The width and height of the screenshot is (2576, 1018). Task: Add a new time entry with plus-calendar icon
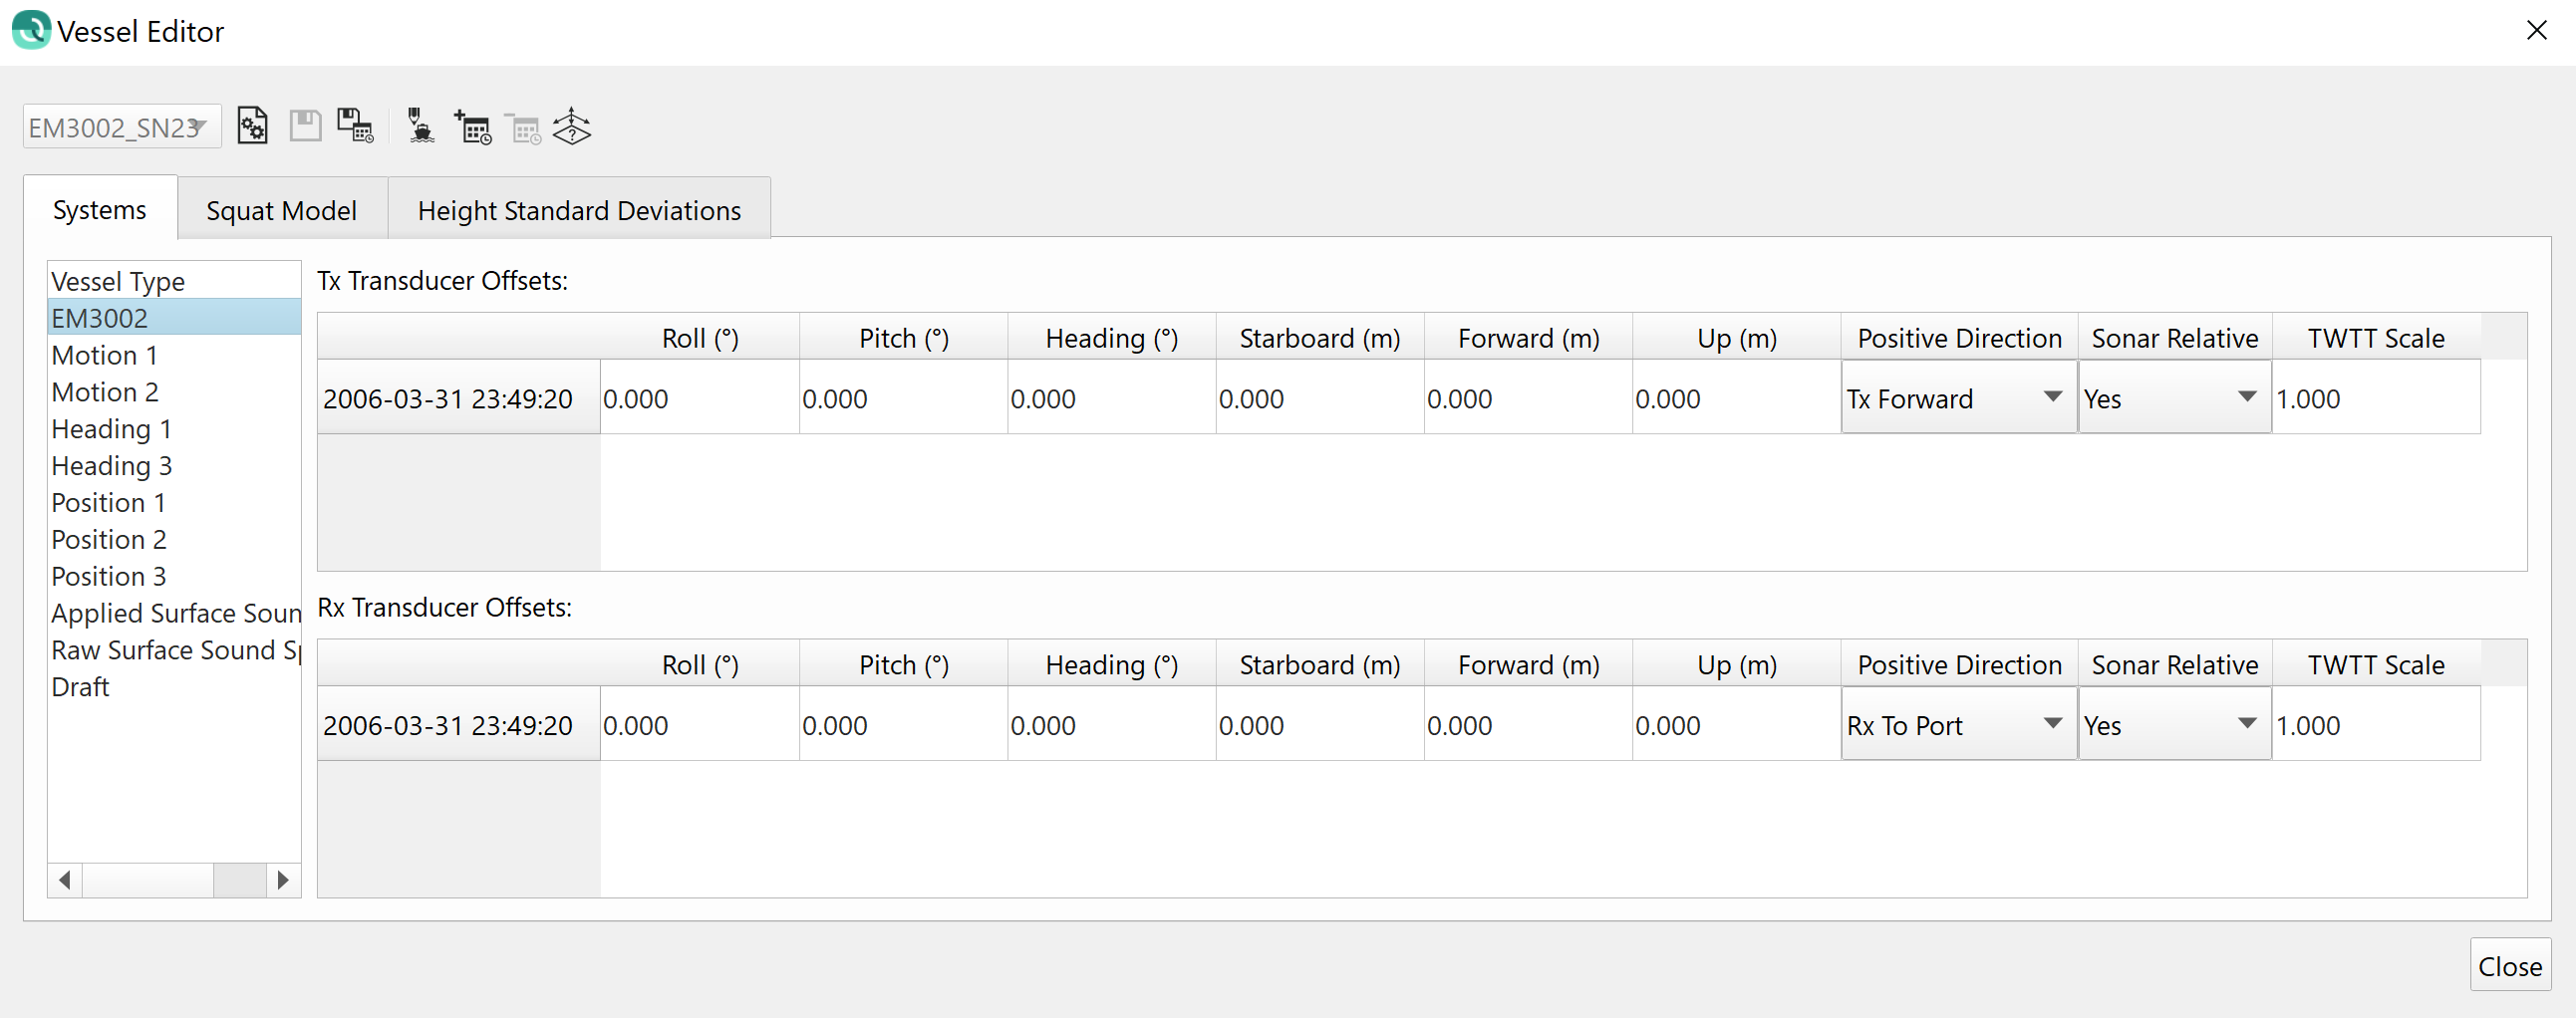click(x=473, y=127)
